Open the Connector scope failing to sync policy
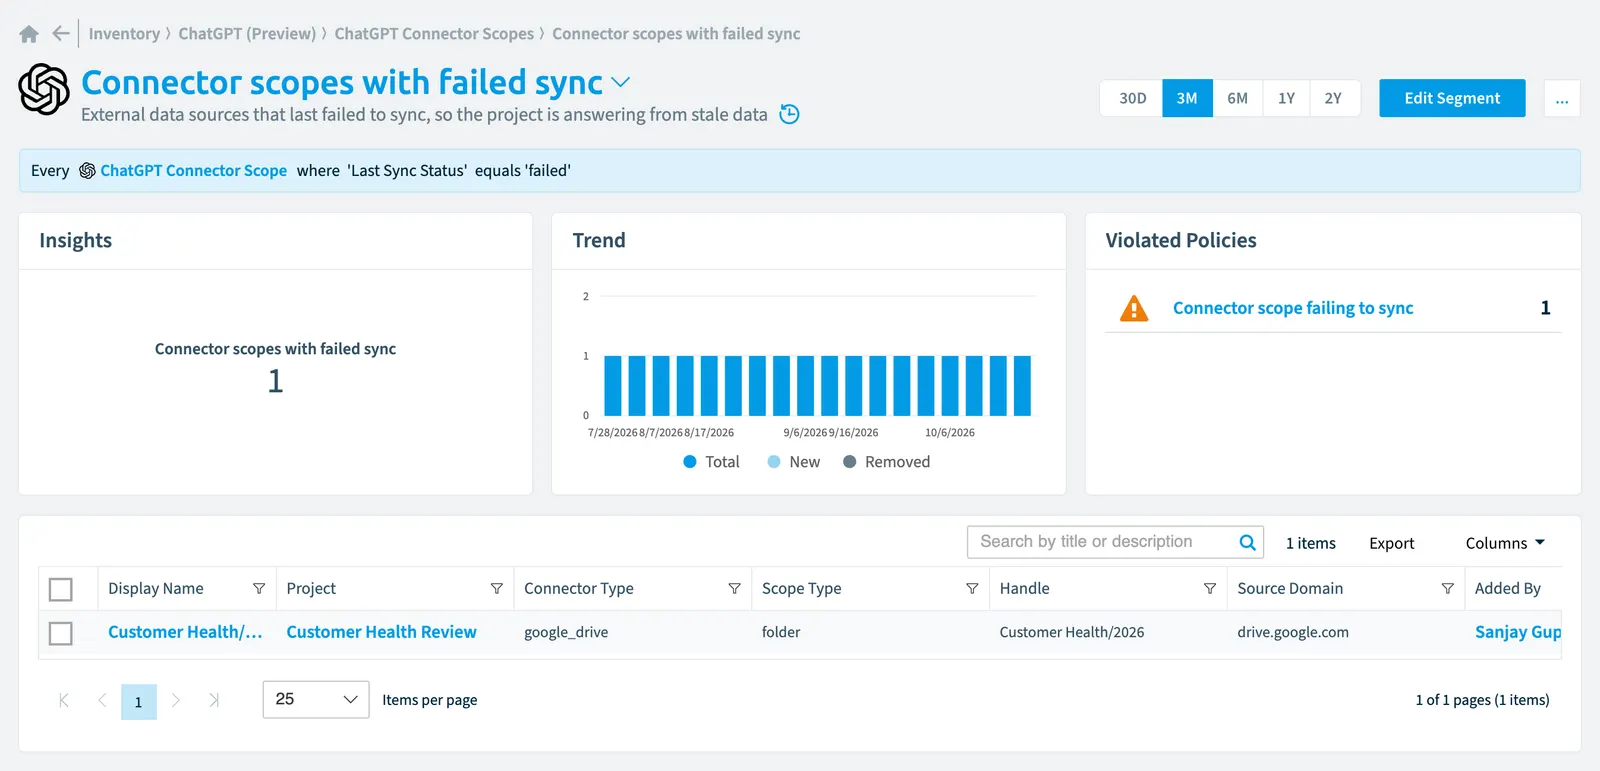Viewport: 1600px width, 771px height. (x=1293, y=308)
